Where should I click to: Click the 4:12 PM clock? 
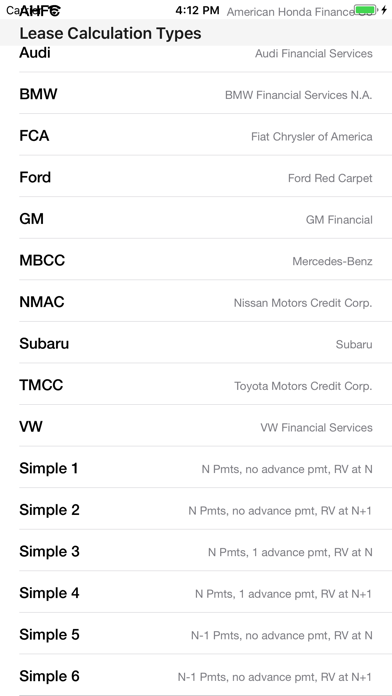coord(197,10)
